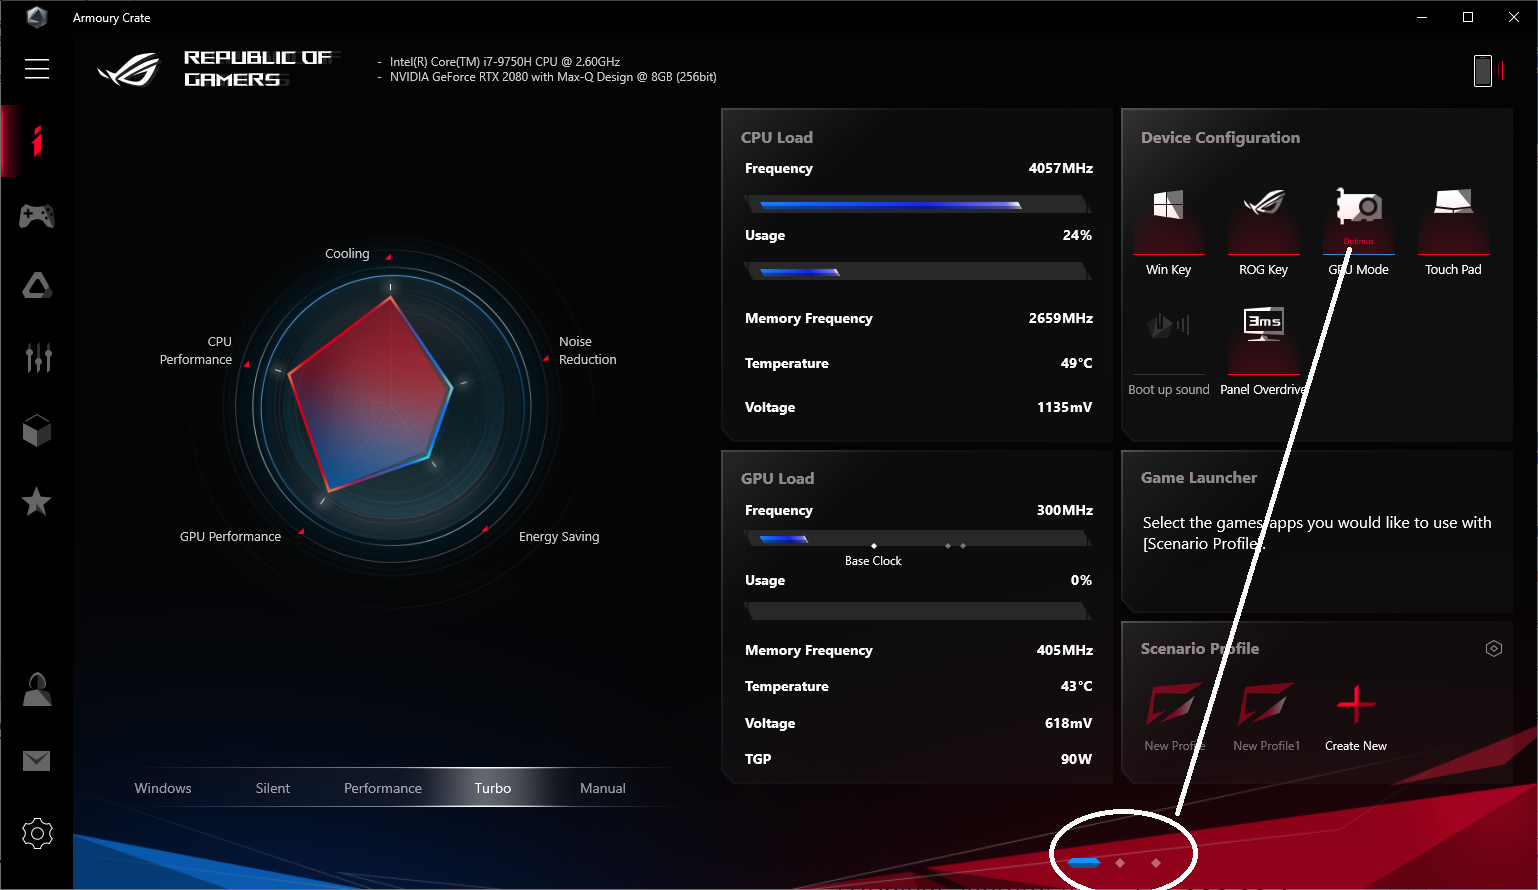The width and height of the screenshot is (1538, 890).
Task: Open the New Profile1 scenario
Action: tap(1266, 717)
